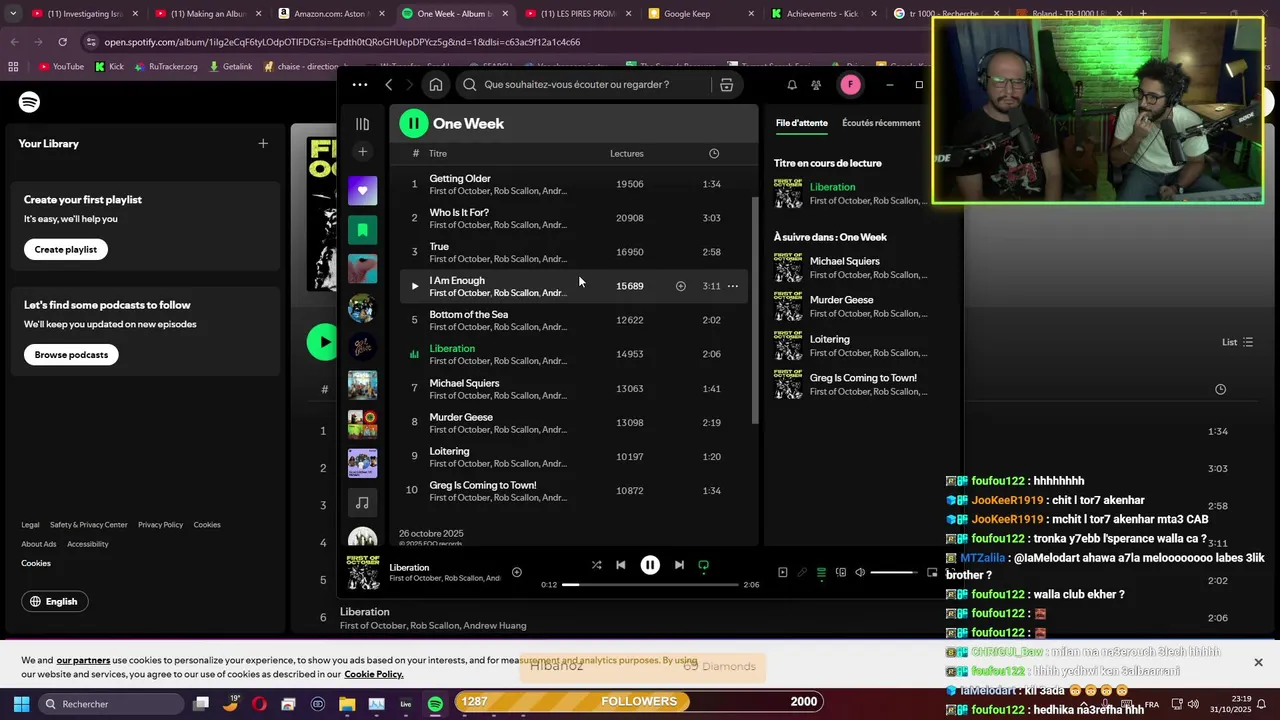This screenshot has width=1280, height=720.
Task: Close the cookie banner
Action: tap(1258, 662)
